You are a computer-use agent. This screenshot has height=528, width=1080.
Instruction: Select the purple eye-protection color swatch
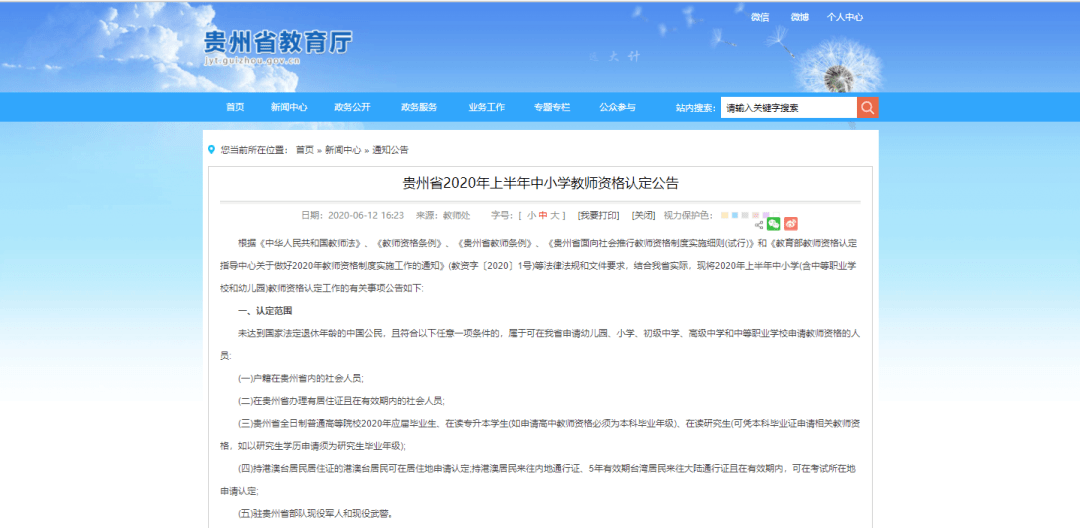pos(766,215)
